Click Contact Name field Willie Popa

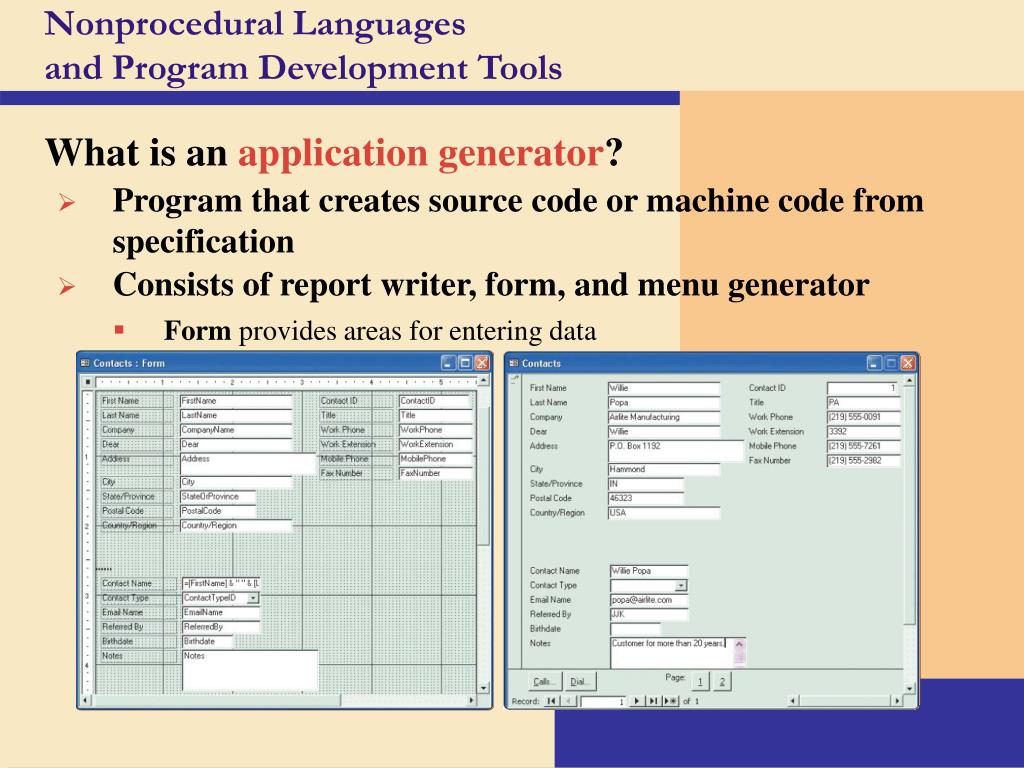[x=649, y=571]
